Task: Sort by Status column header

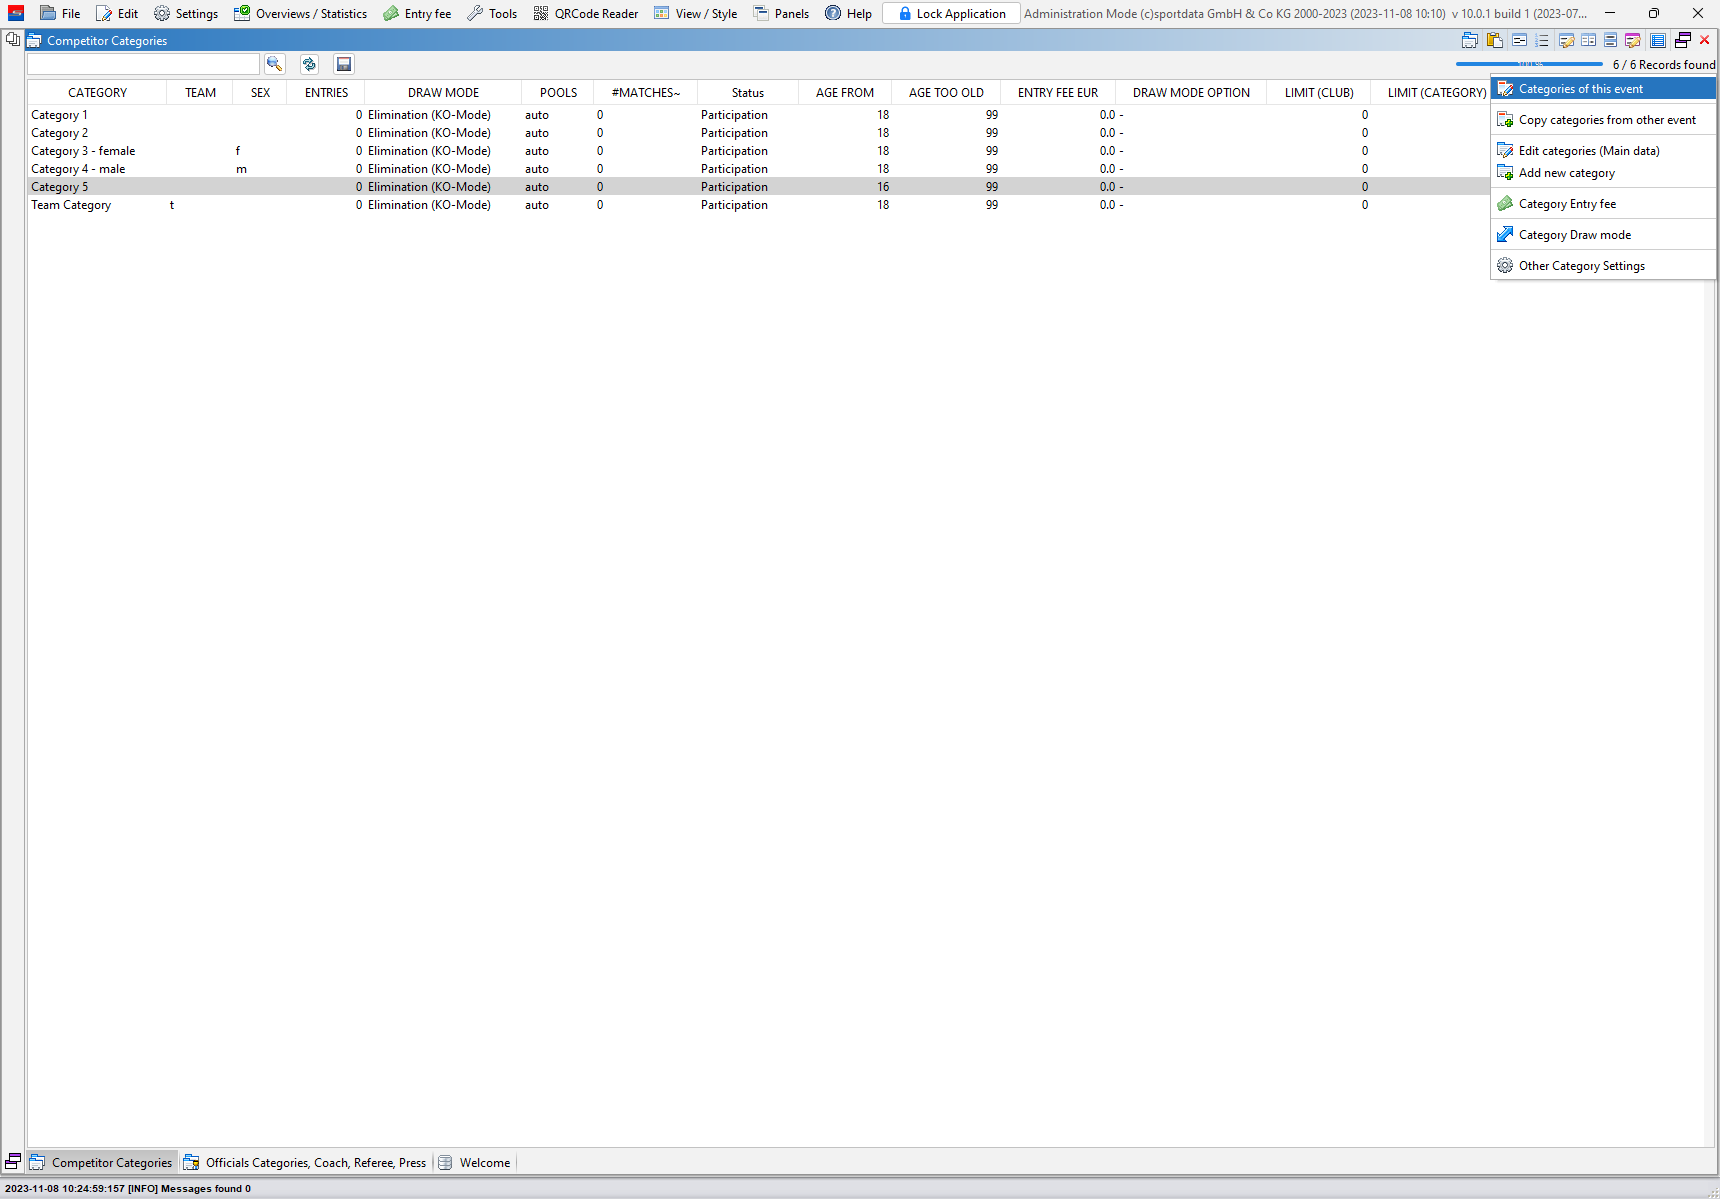Action: coord(748,93)
